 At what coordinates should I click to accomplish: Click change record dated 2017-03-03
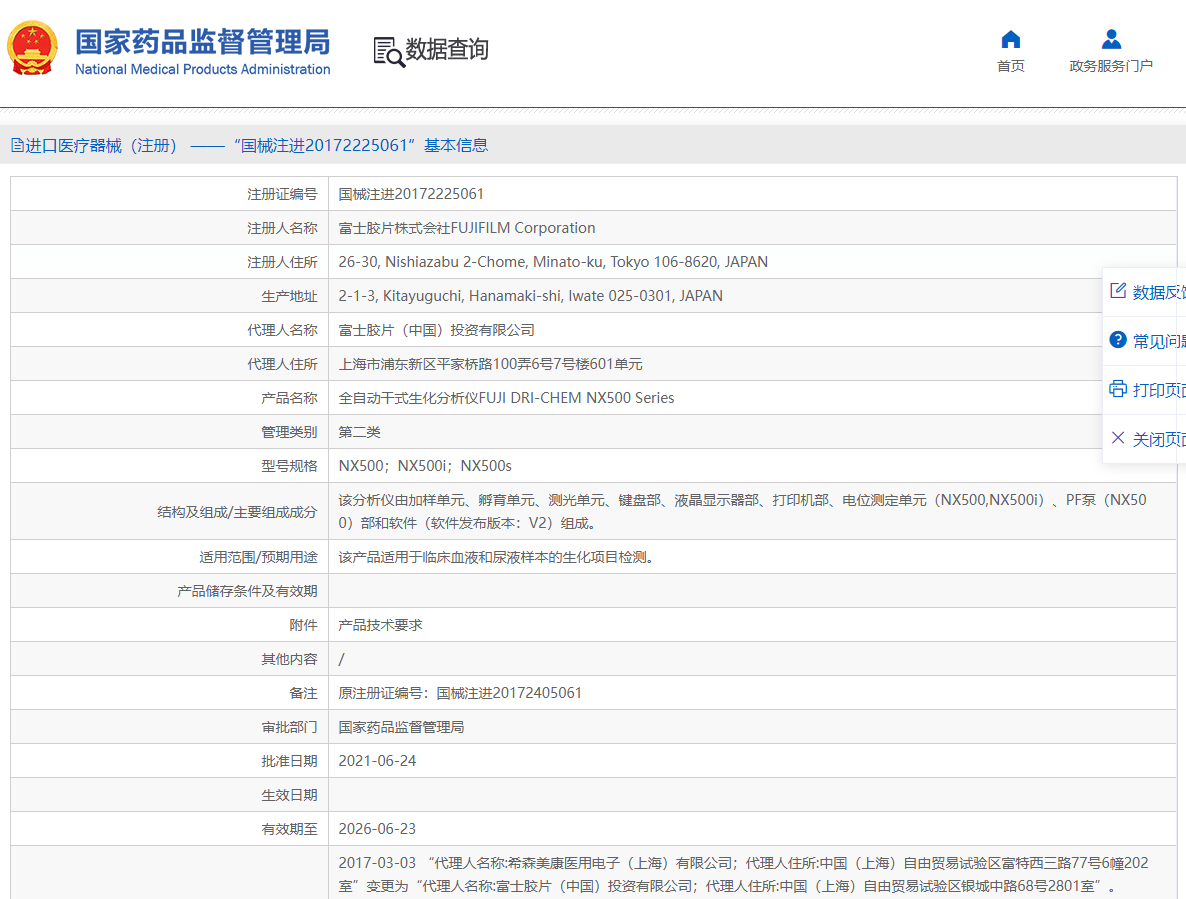click(743, 874)
